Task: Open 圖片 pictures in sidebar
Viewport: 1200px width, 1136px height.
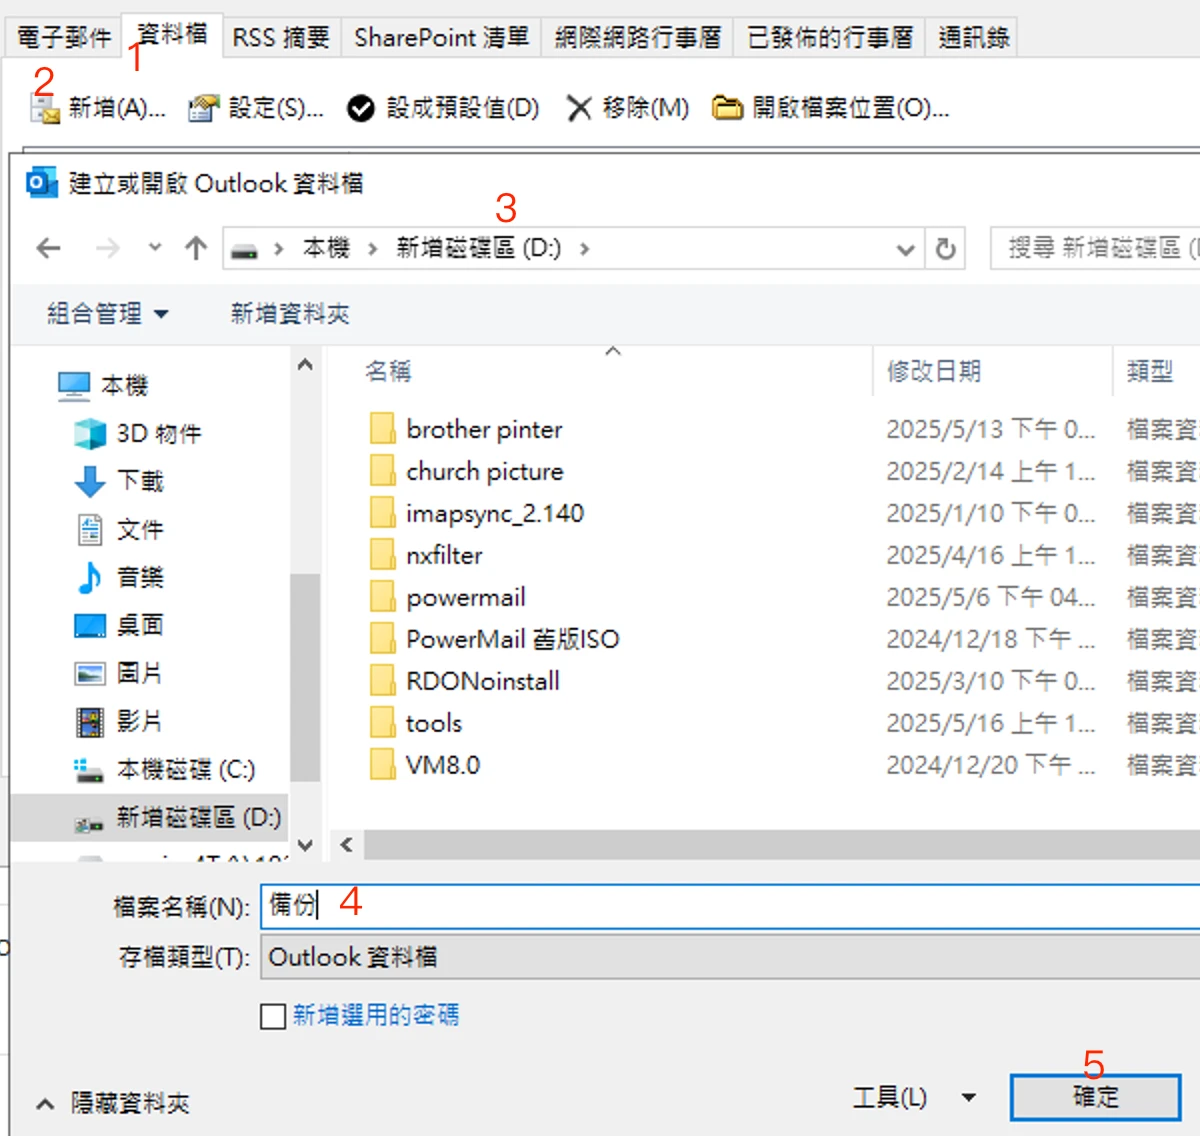Action: [120, 673]
